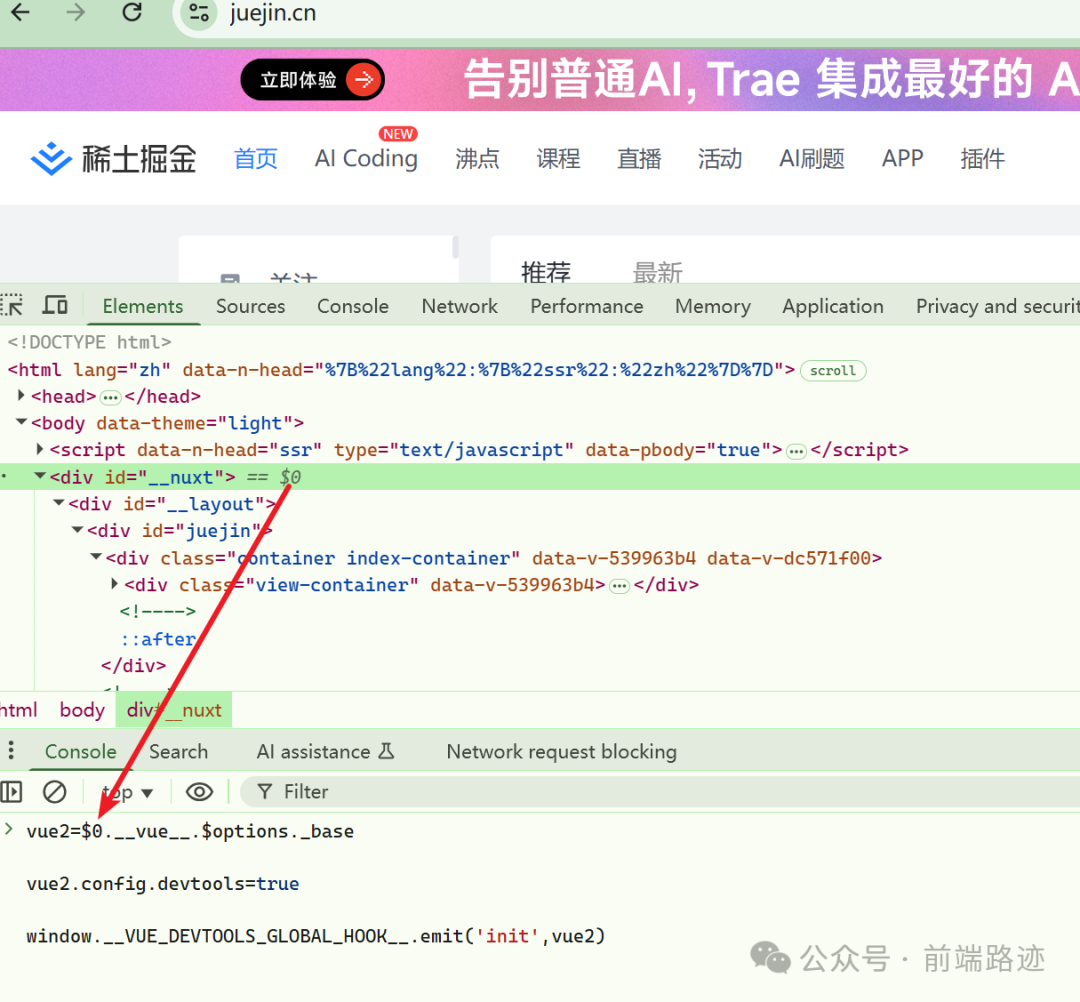Toggle the console sidebar icon
The image size is (1080, 1002).
click(12, 792)
